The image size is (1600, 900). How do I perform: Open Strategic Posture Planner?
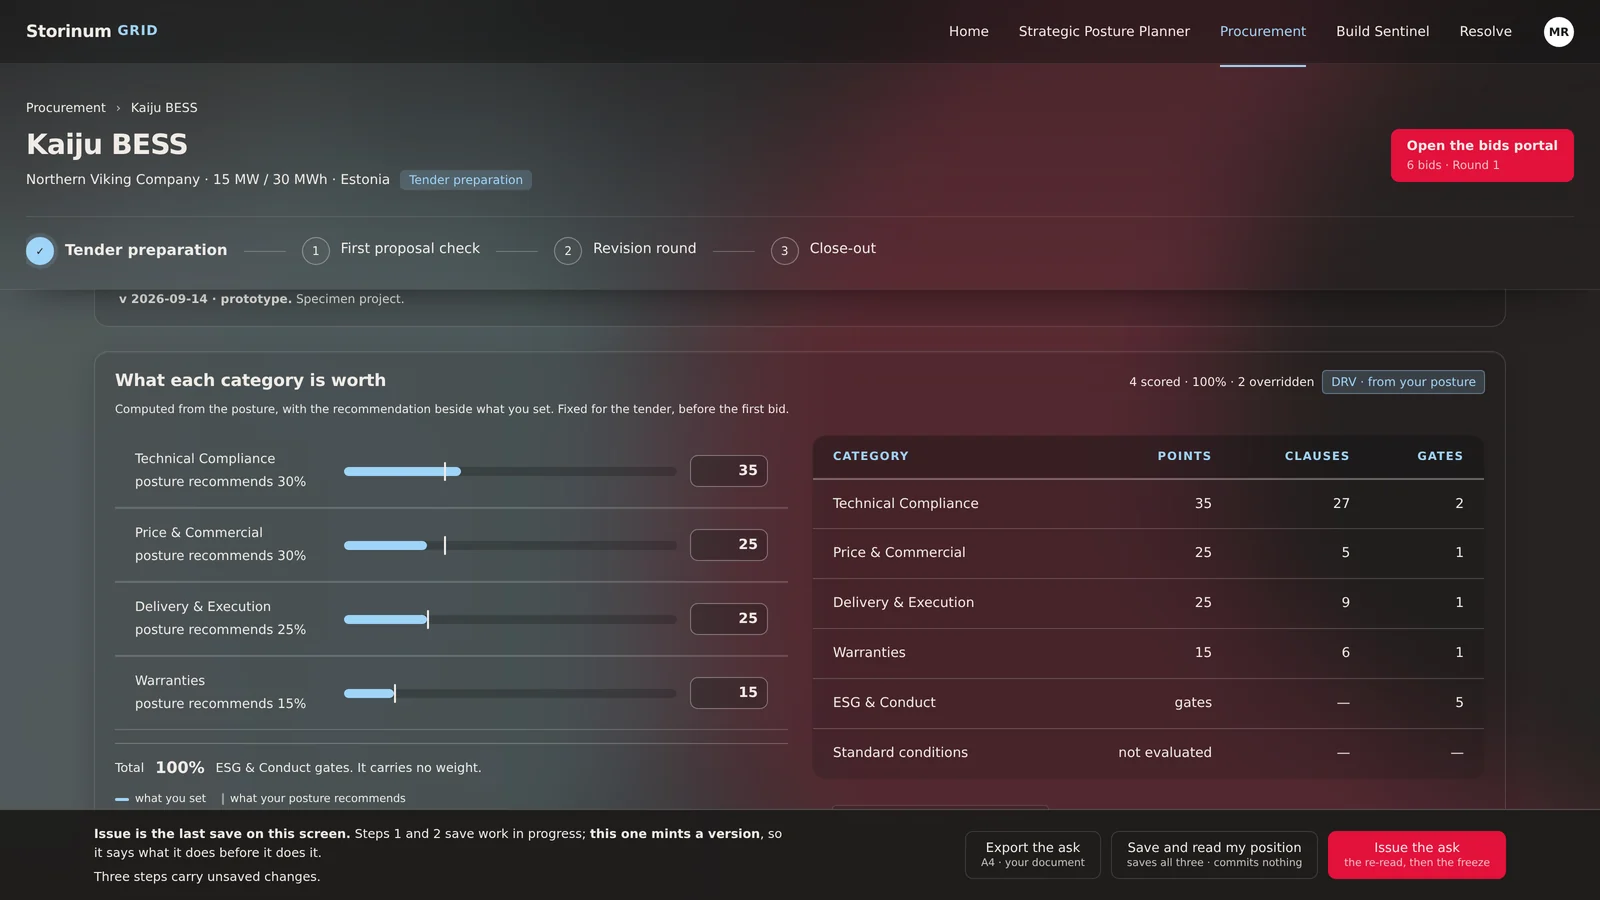[1104, 31]
